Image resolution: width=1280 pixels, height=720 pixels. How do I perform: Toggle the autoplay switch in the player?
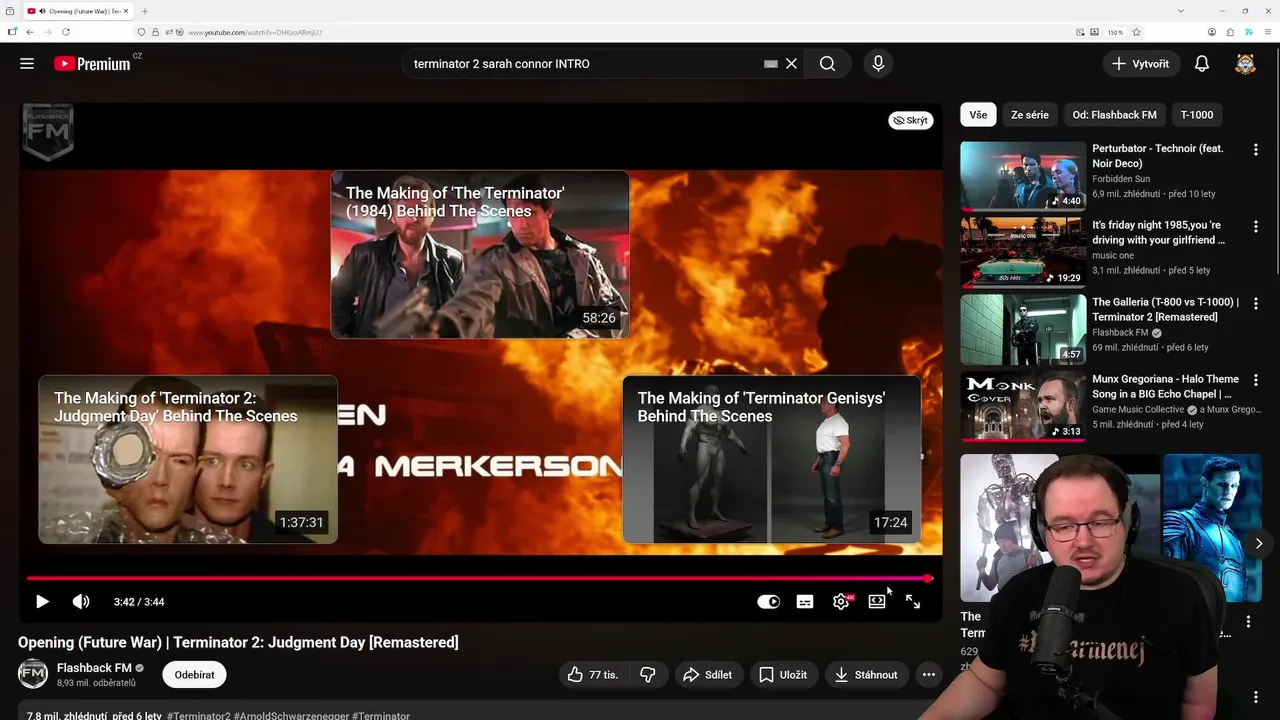click(768, 602)
